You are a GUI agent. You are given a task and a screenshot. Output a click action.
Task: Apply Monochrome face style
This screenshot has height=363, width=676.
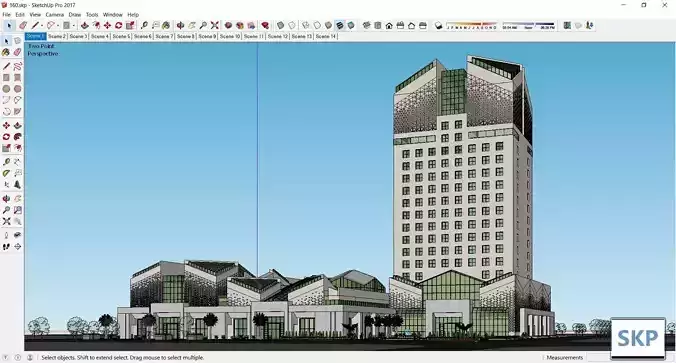point(351,25)
